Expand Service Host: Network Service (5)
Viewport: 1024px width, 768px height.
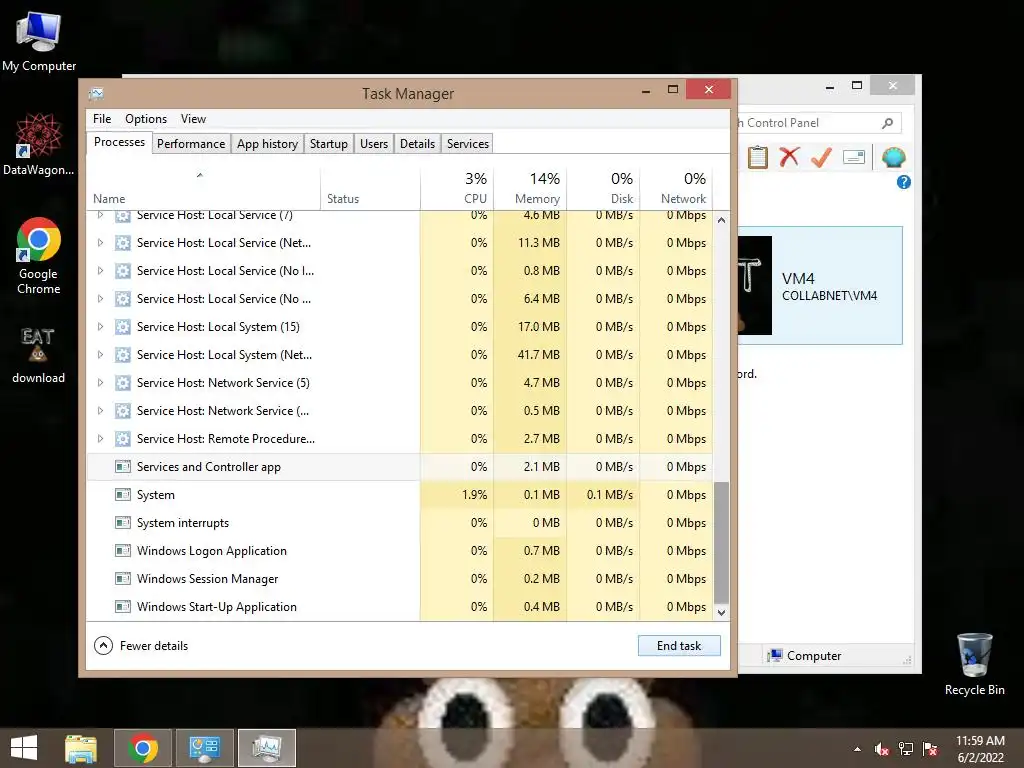point(100,383)
